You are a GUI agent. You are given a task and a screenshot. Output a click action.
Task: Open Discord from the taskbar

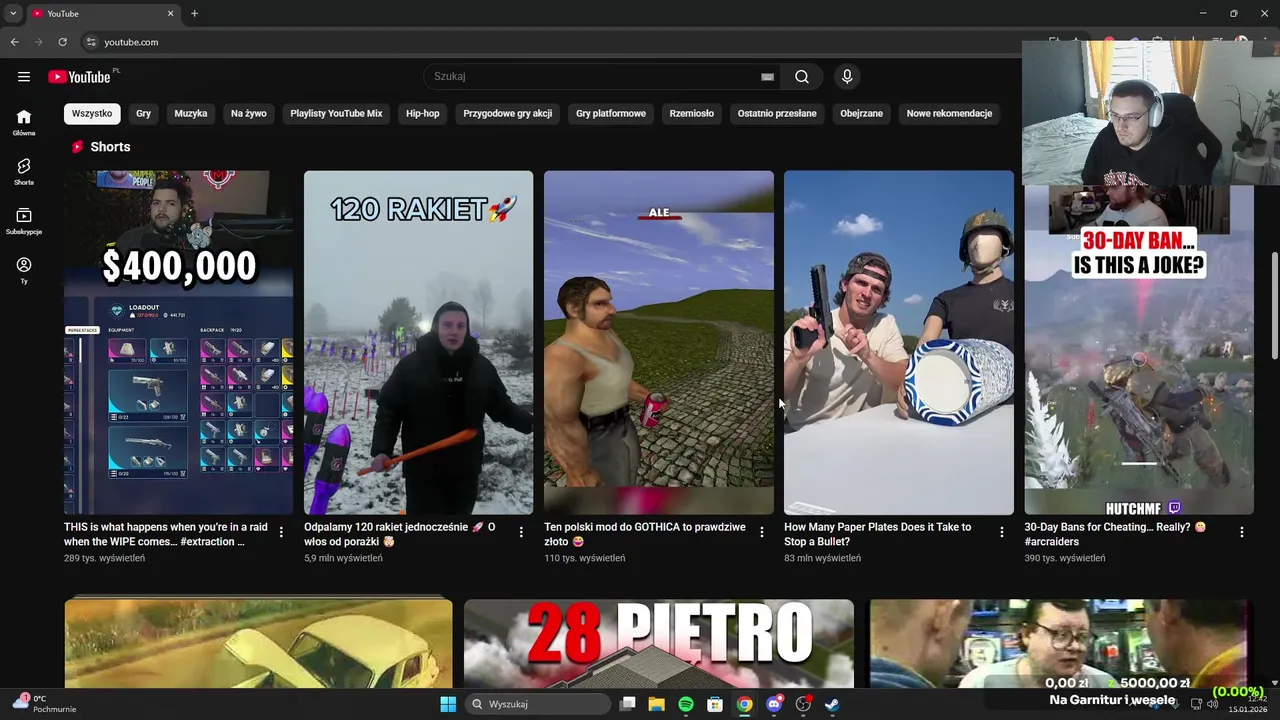click(773, 704)
